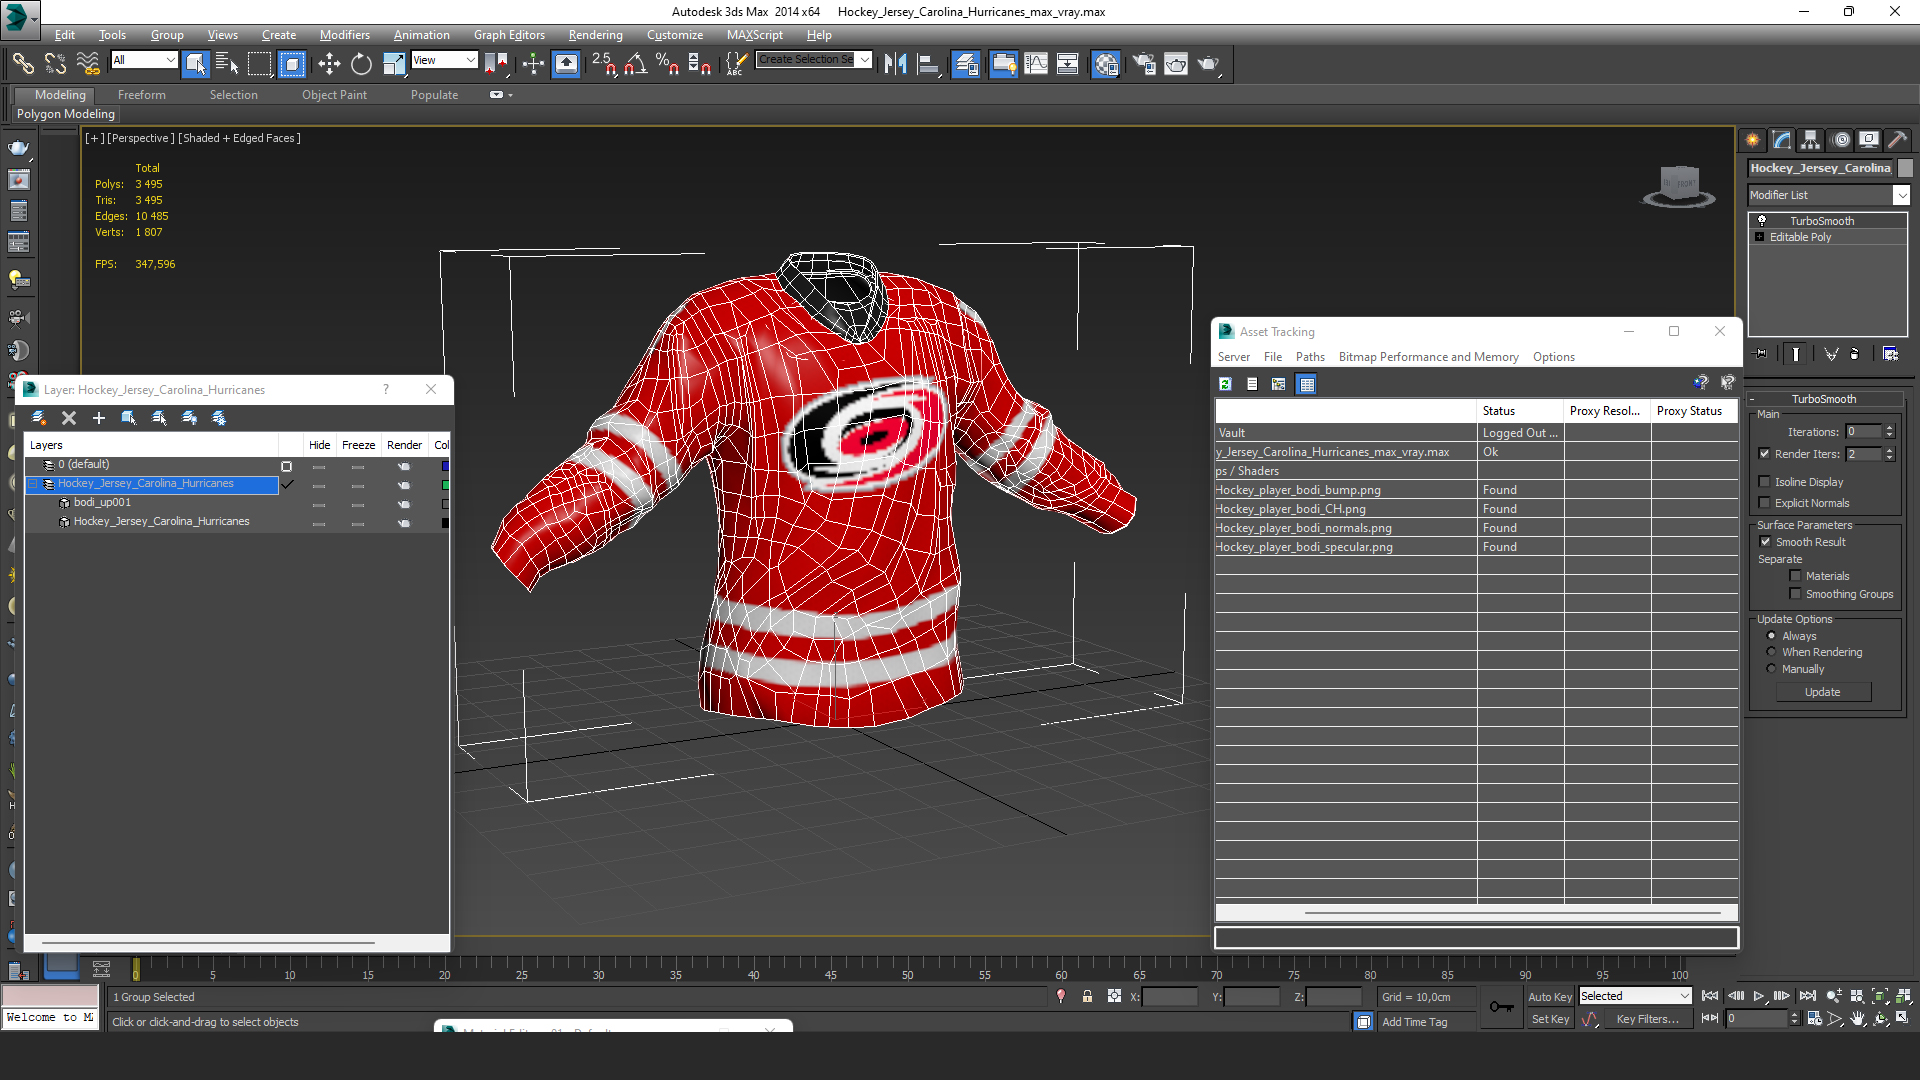Click the Align tool icon
The width and height of the screenshot is (1920, 1080).
928,64
